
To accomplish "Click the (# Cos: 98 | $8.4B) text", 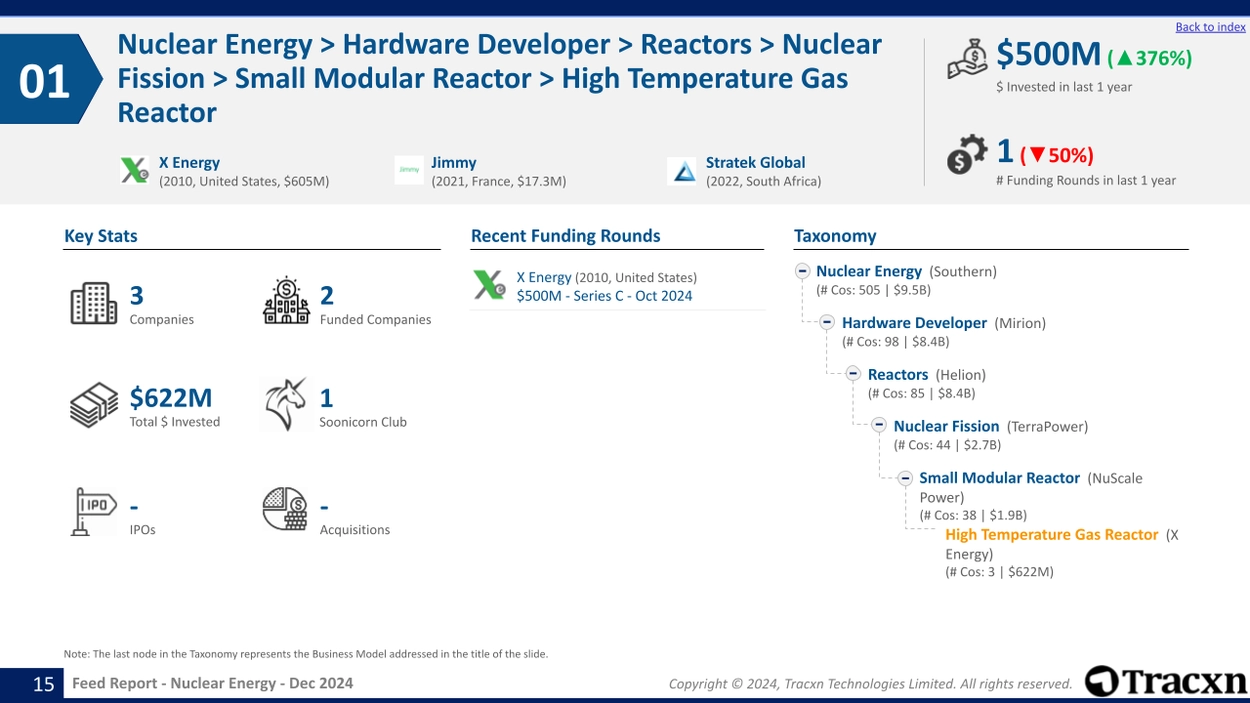I will [x=895, y=342].
